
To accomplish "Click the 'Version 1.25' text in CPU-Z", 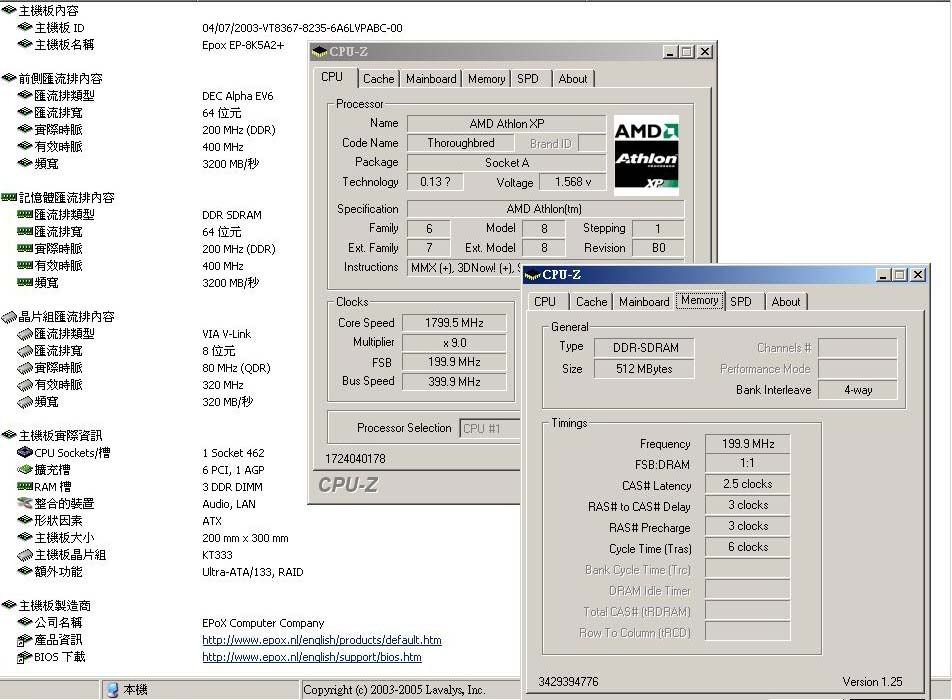I will coord(872,682).
